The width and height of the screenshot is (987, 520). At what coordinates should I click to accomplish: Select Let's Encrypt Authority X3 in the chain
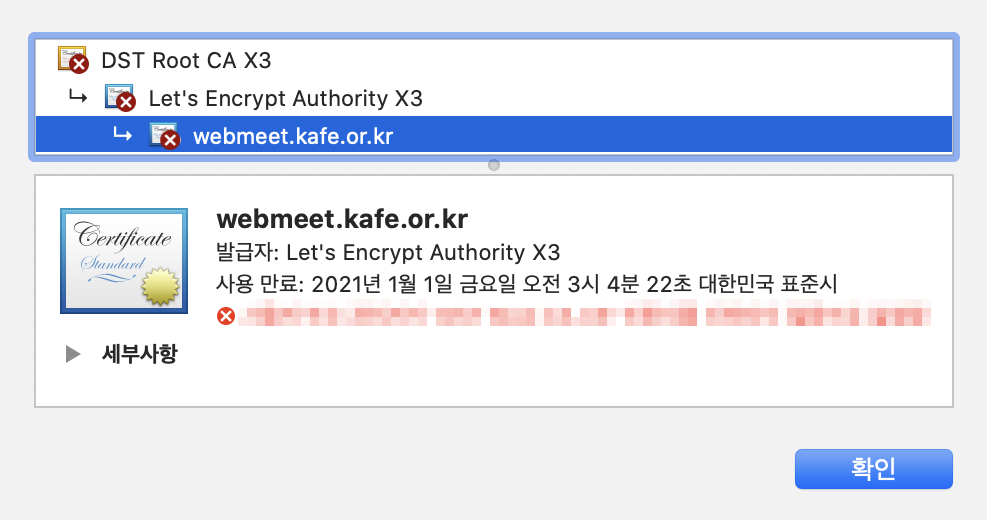point(285,98)
